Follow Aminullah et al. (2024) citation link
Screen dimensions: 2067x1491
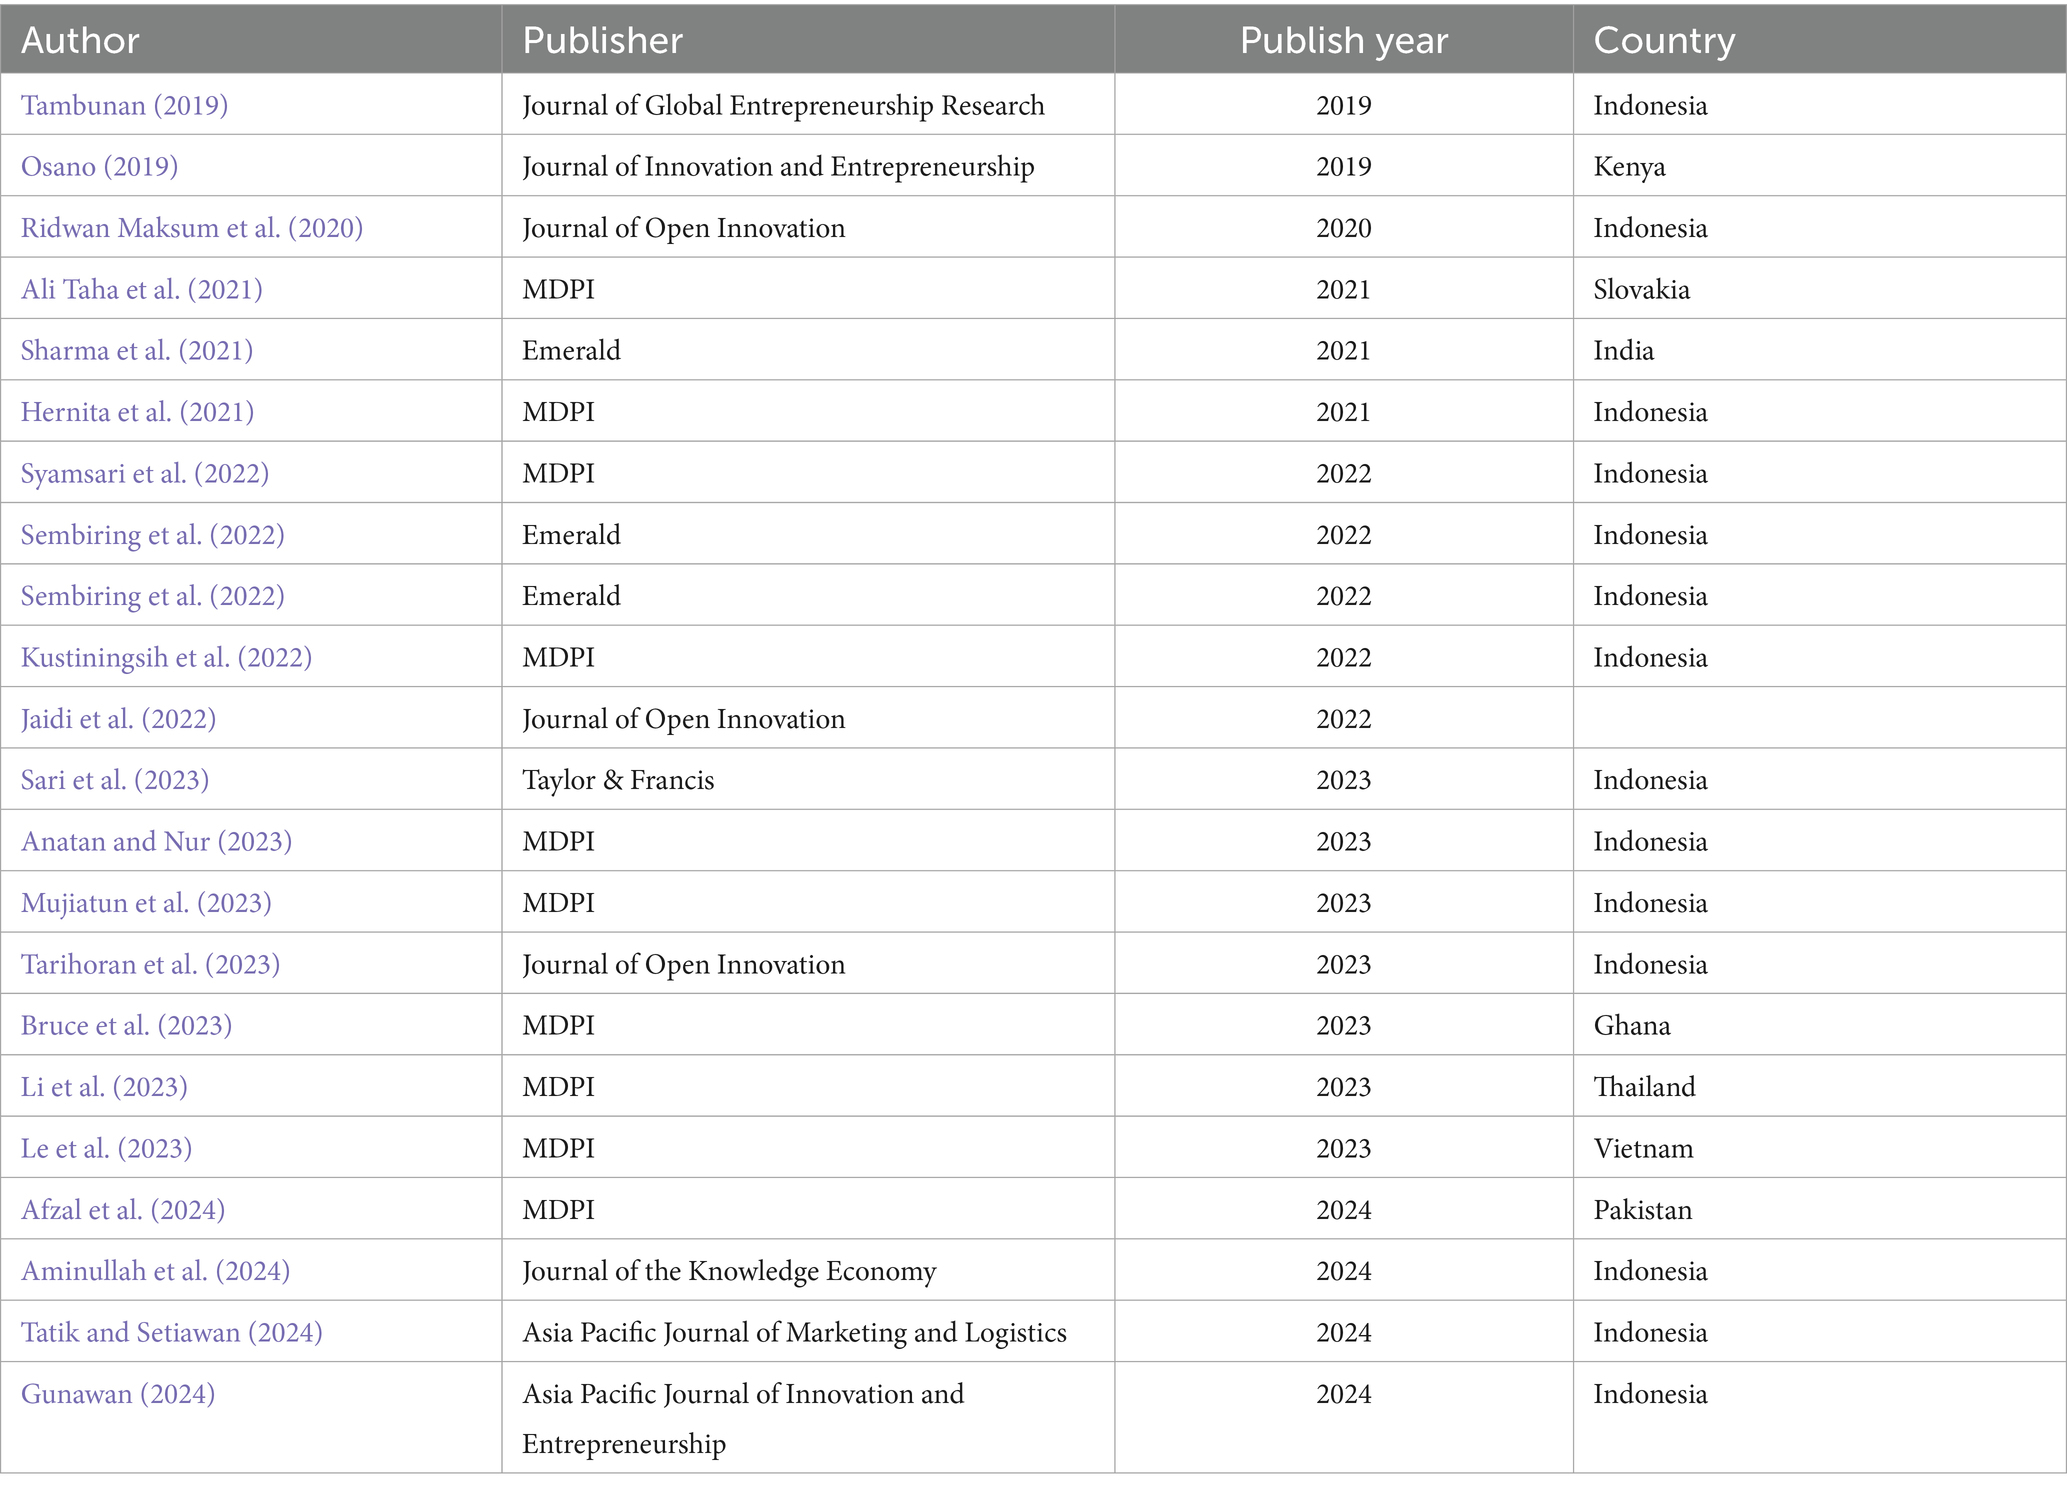155,1271
